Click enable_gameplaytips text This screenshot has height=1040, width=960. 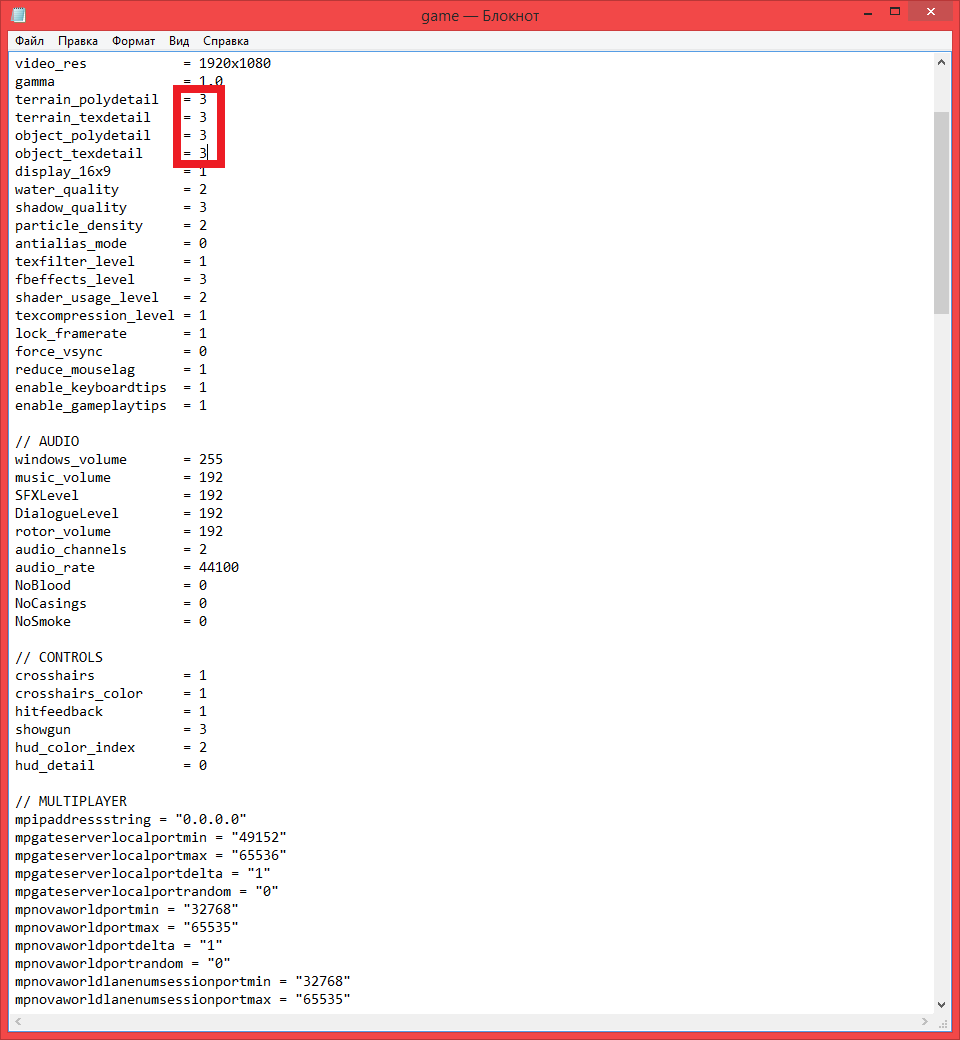click(x=91, y=405)
